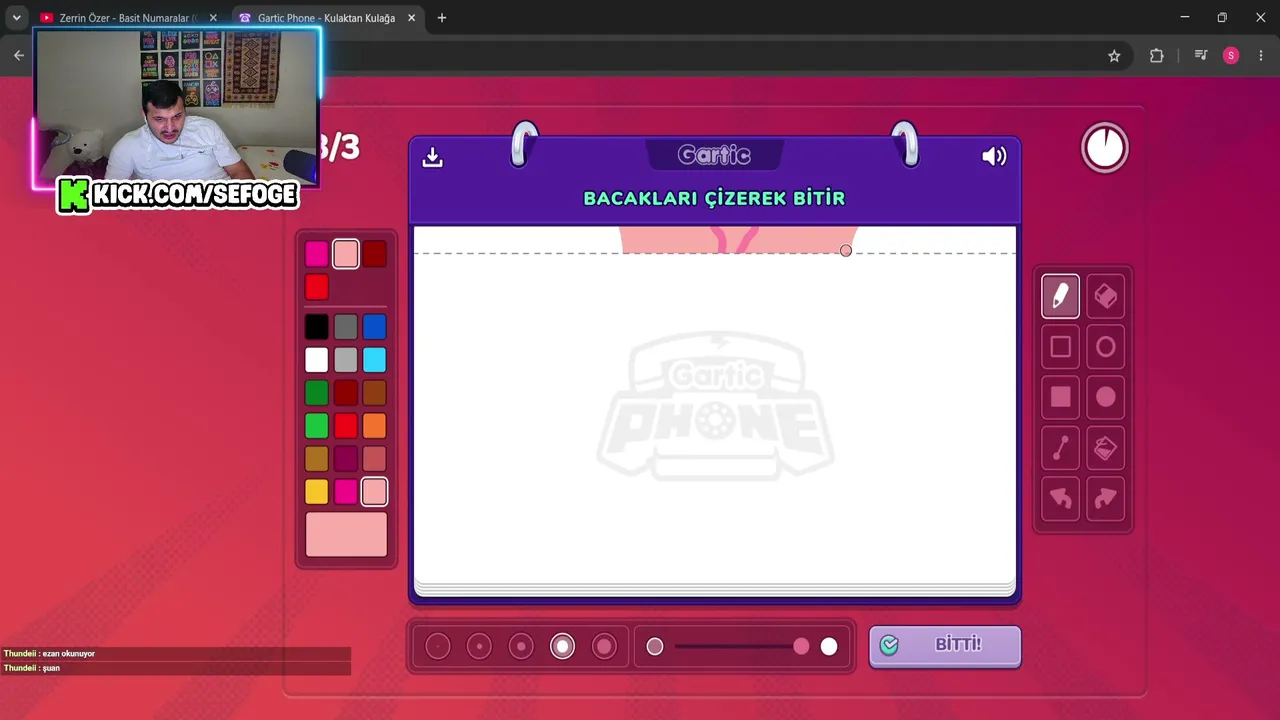Viewport: 1280px width, 720px height.
Task: Click the Gartic logo in the header
Action: point(714,155)
